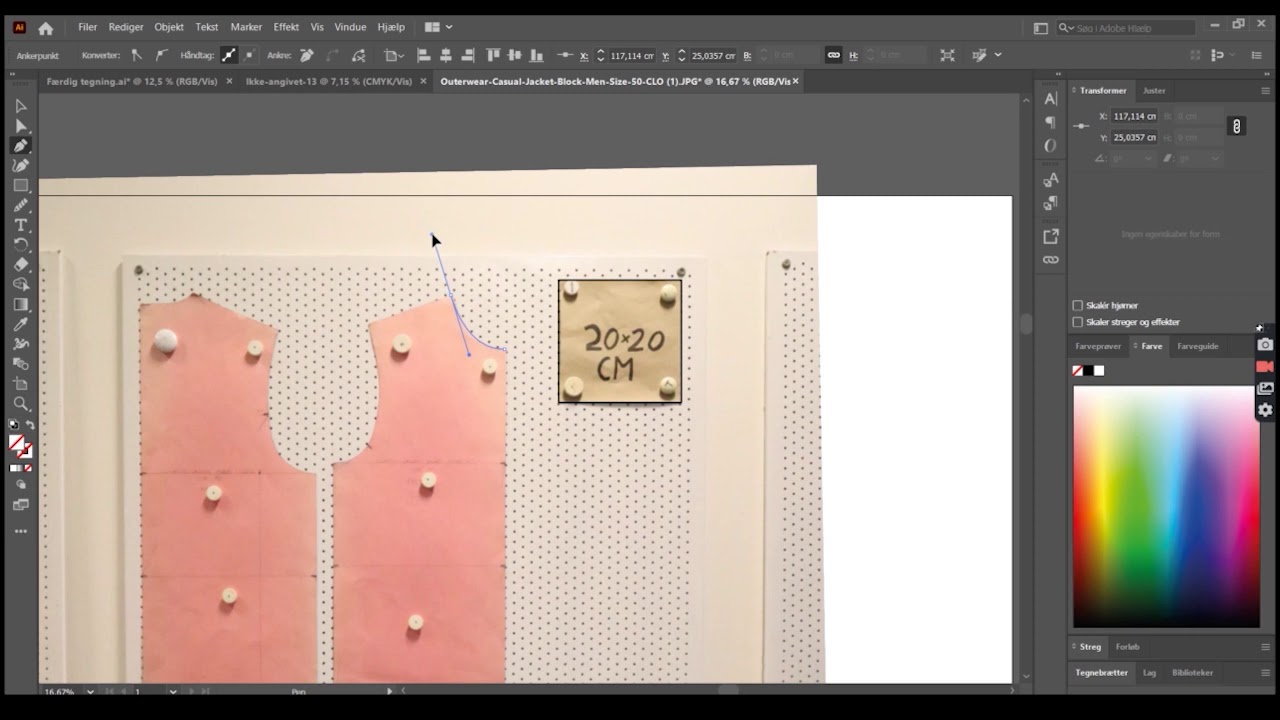Open the zoom level dropdown at bottom
This screenshot has width=1280, height=720.
90,691
